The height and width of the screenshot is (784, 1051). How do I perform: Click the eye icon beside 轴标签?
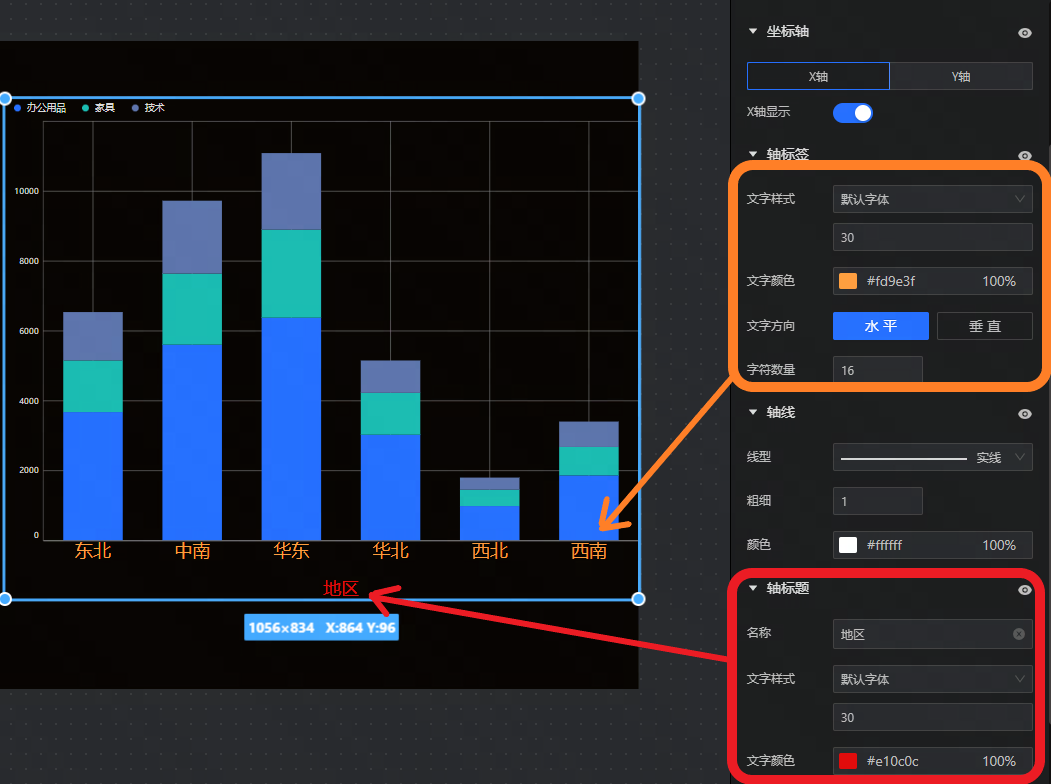[1024, 156]
